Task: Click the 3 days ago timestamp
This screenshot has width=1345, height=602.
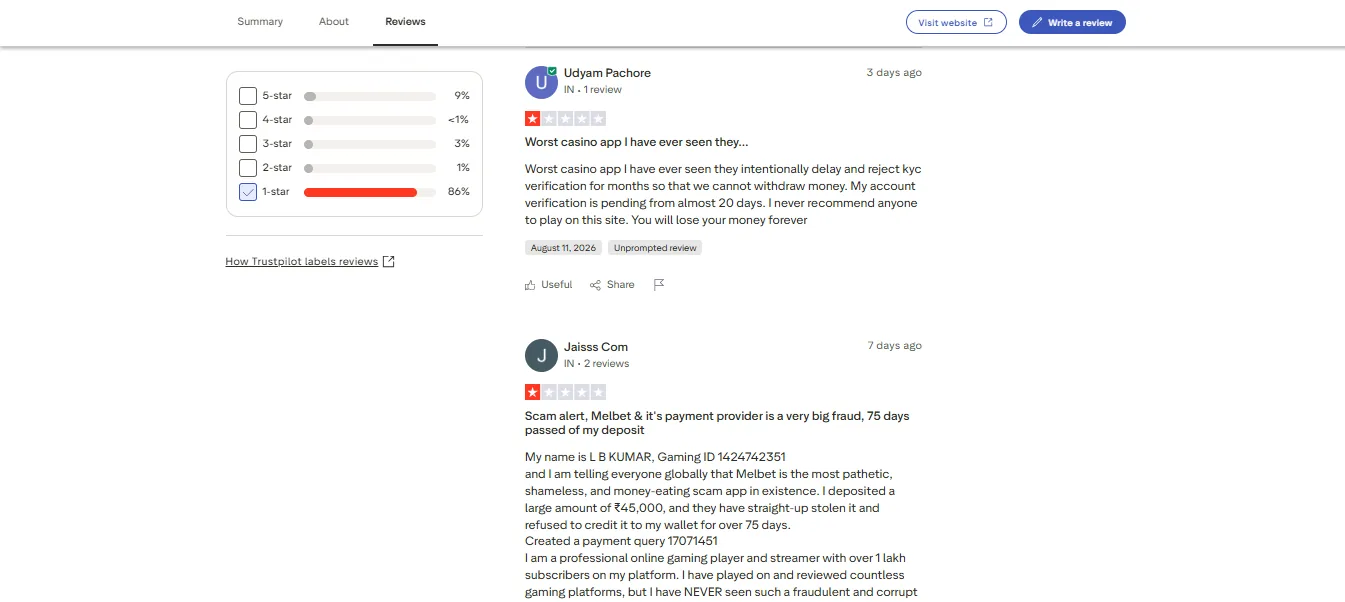Action: [894, 73]
